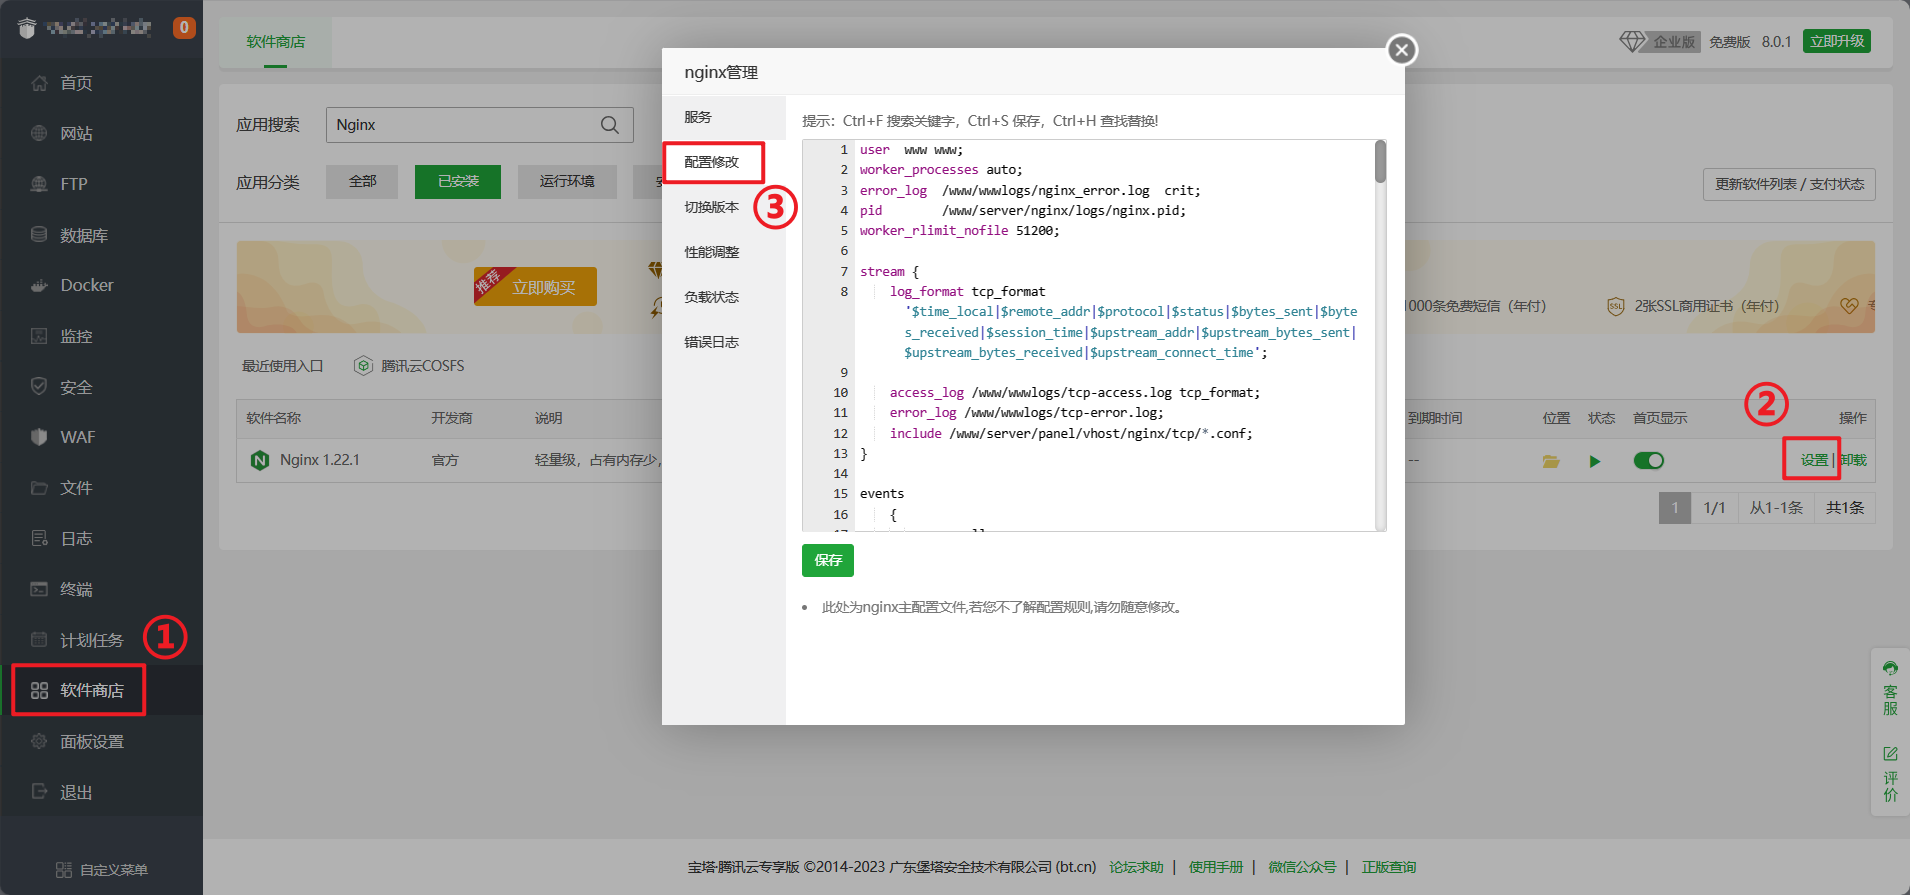Open 使用手册 footer link
The image size is (1910, 895).
tap(1216, 867)
